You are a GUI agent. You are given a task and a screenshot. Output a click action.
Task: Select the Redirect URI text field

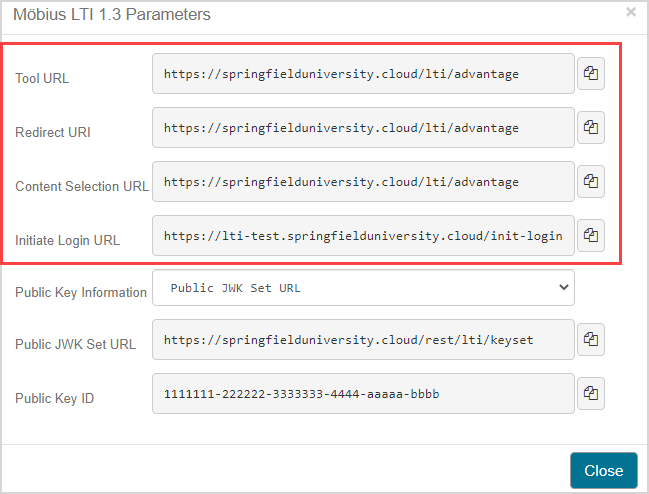tap(363, 127)
